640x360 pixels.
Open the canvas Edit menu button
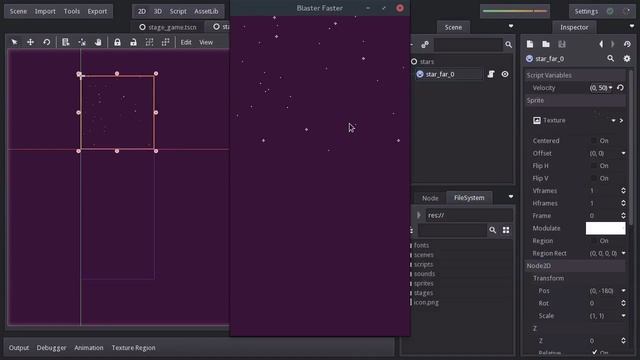pyautogui.click(x=186, y=42)
